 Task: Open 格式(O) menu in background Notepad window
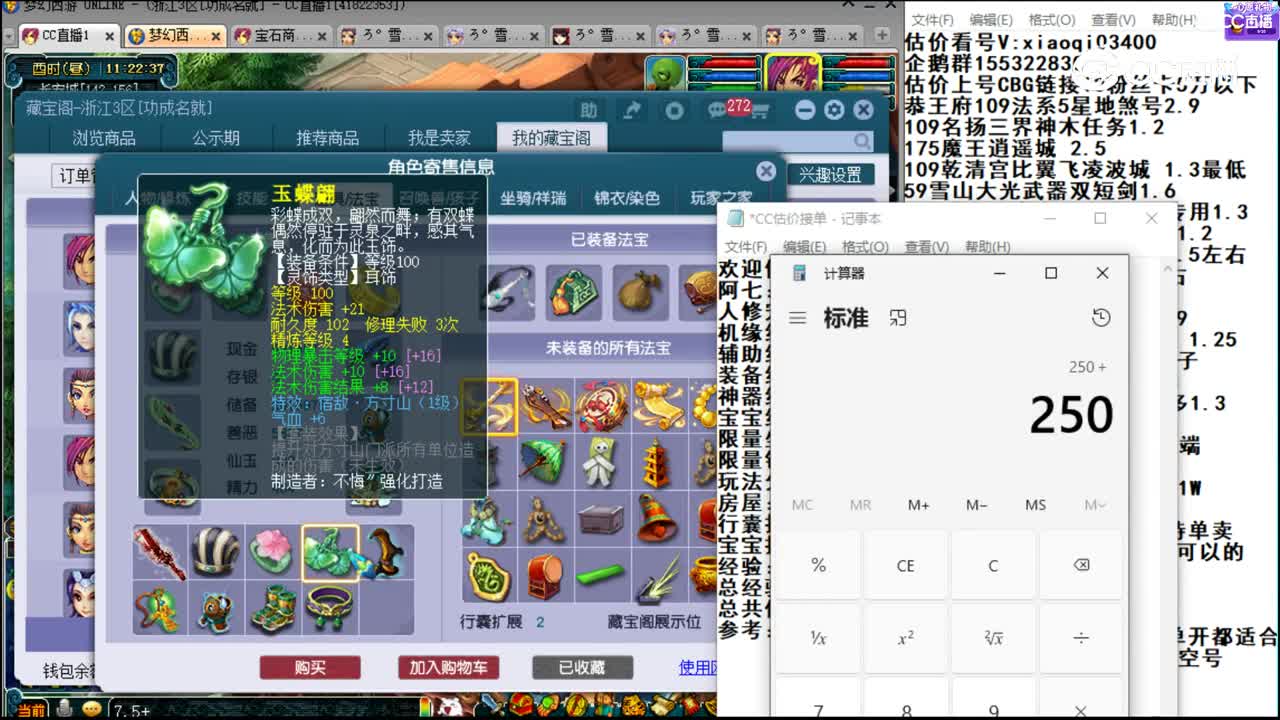tap(1052, 20)
